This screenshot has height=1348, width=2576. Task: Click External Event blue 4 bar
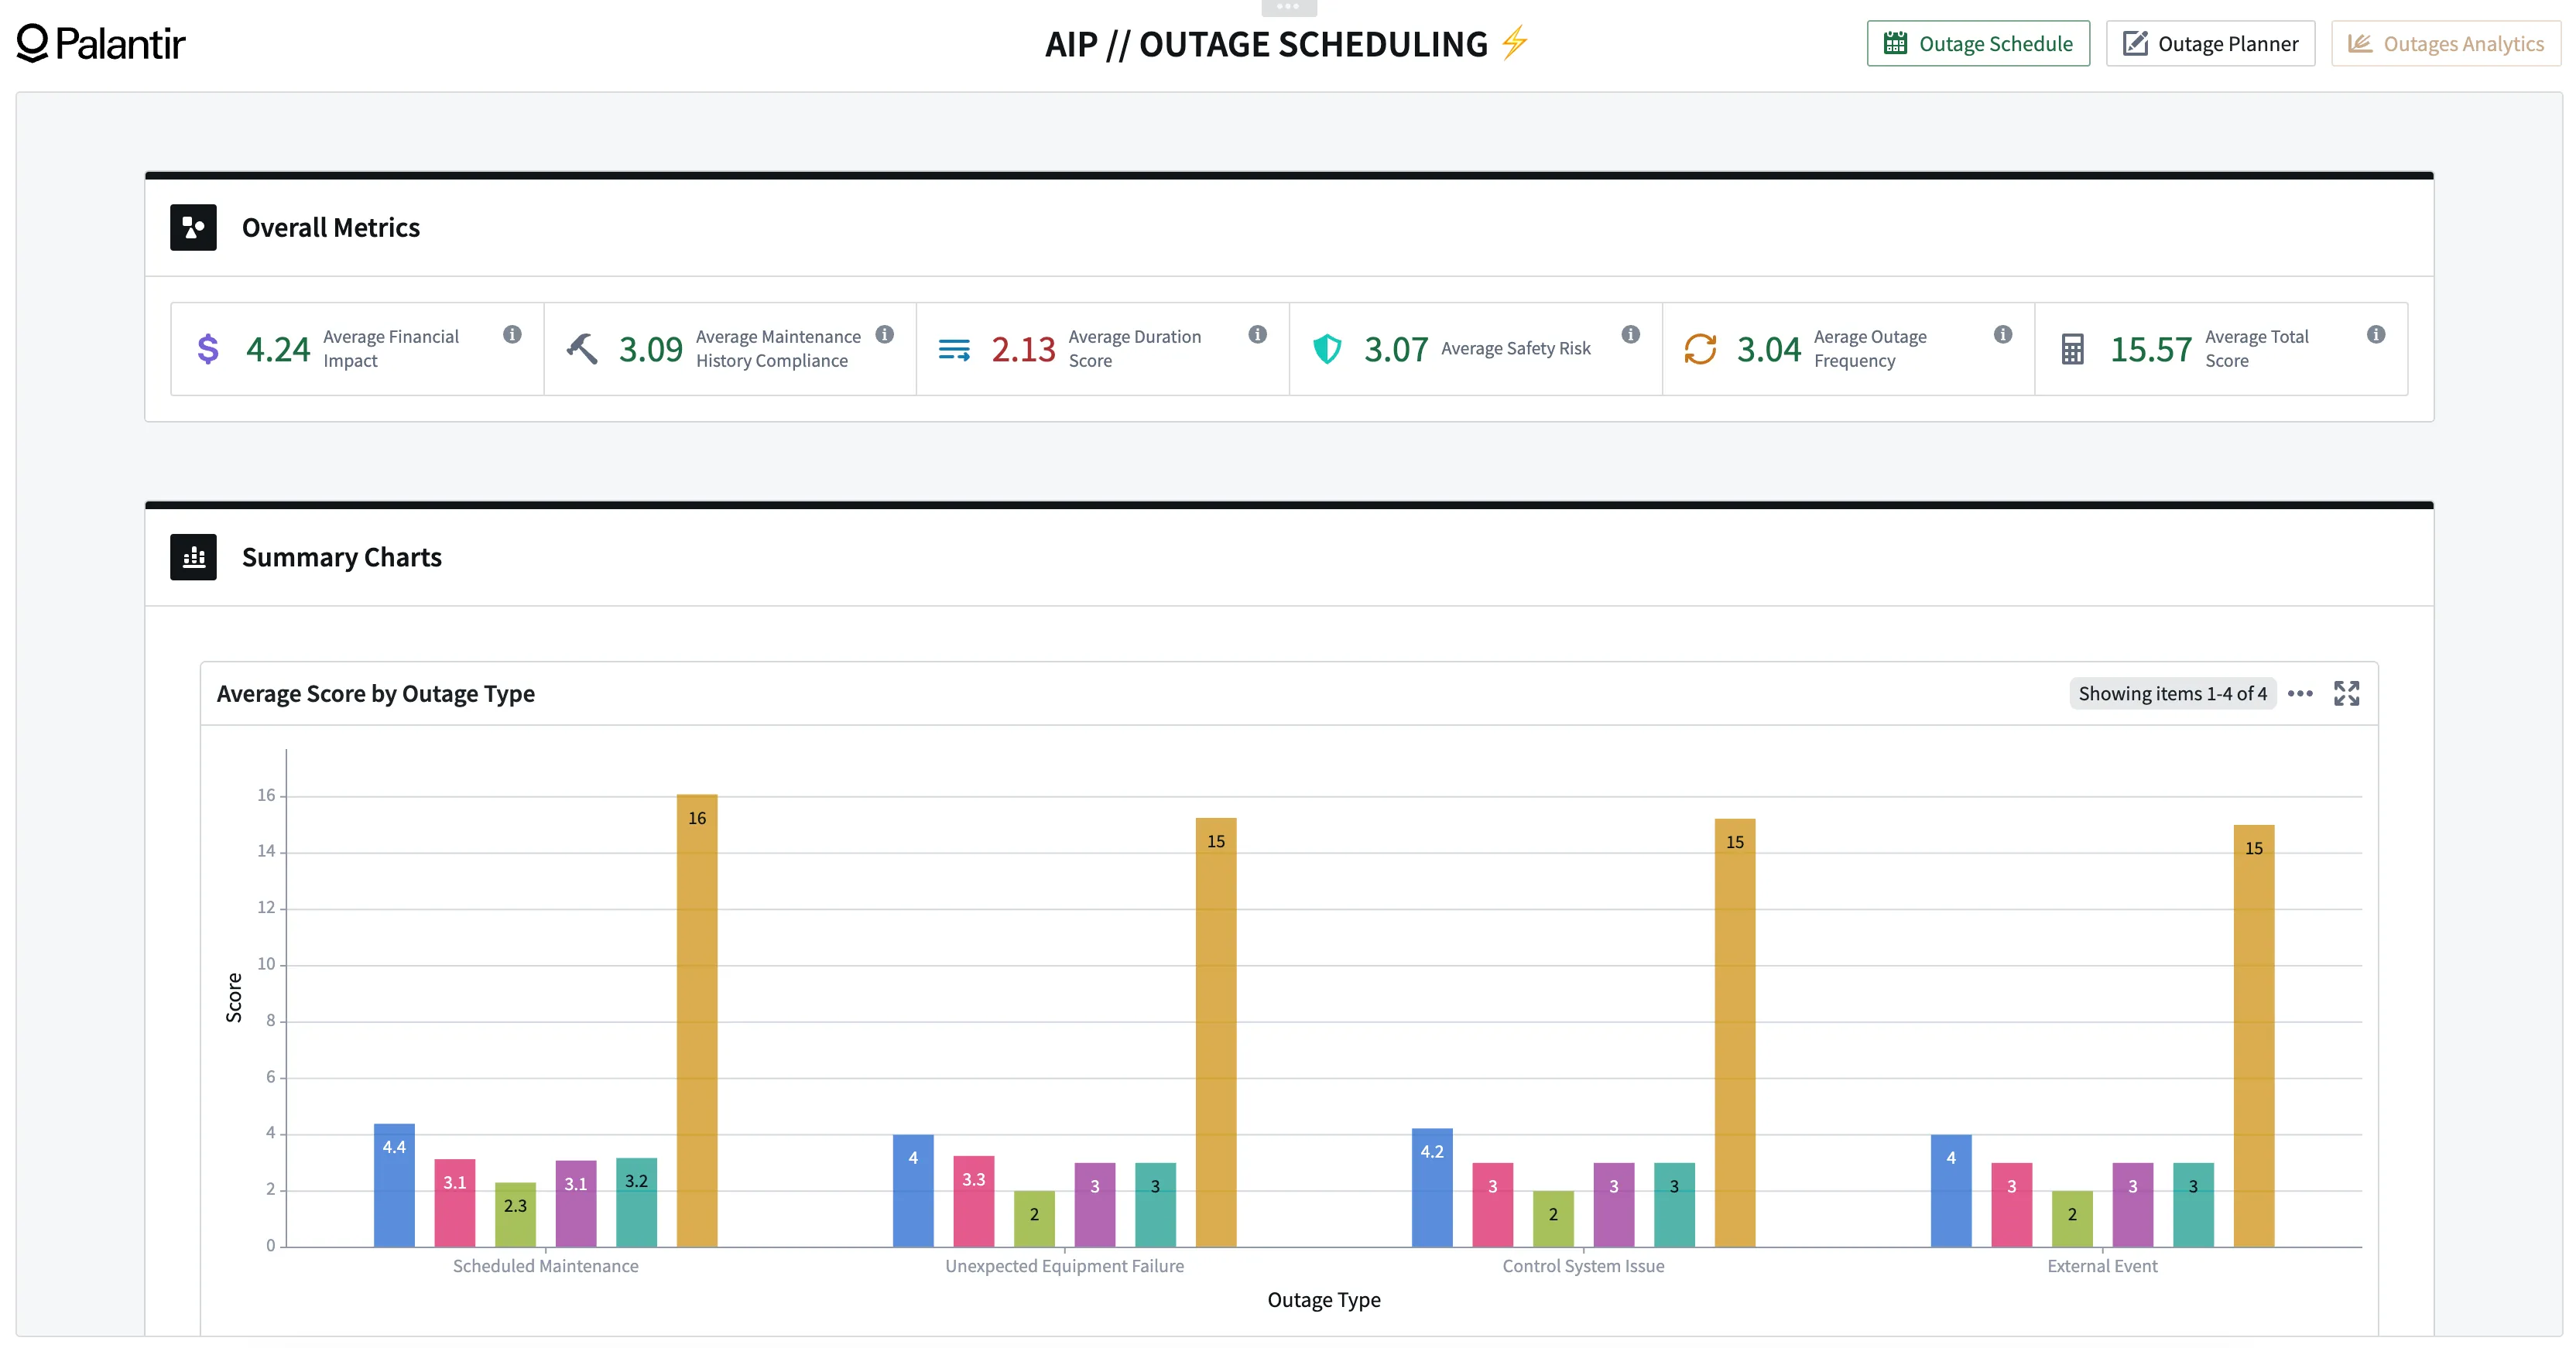(1950, 1190)
